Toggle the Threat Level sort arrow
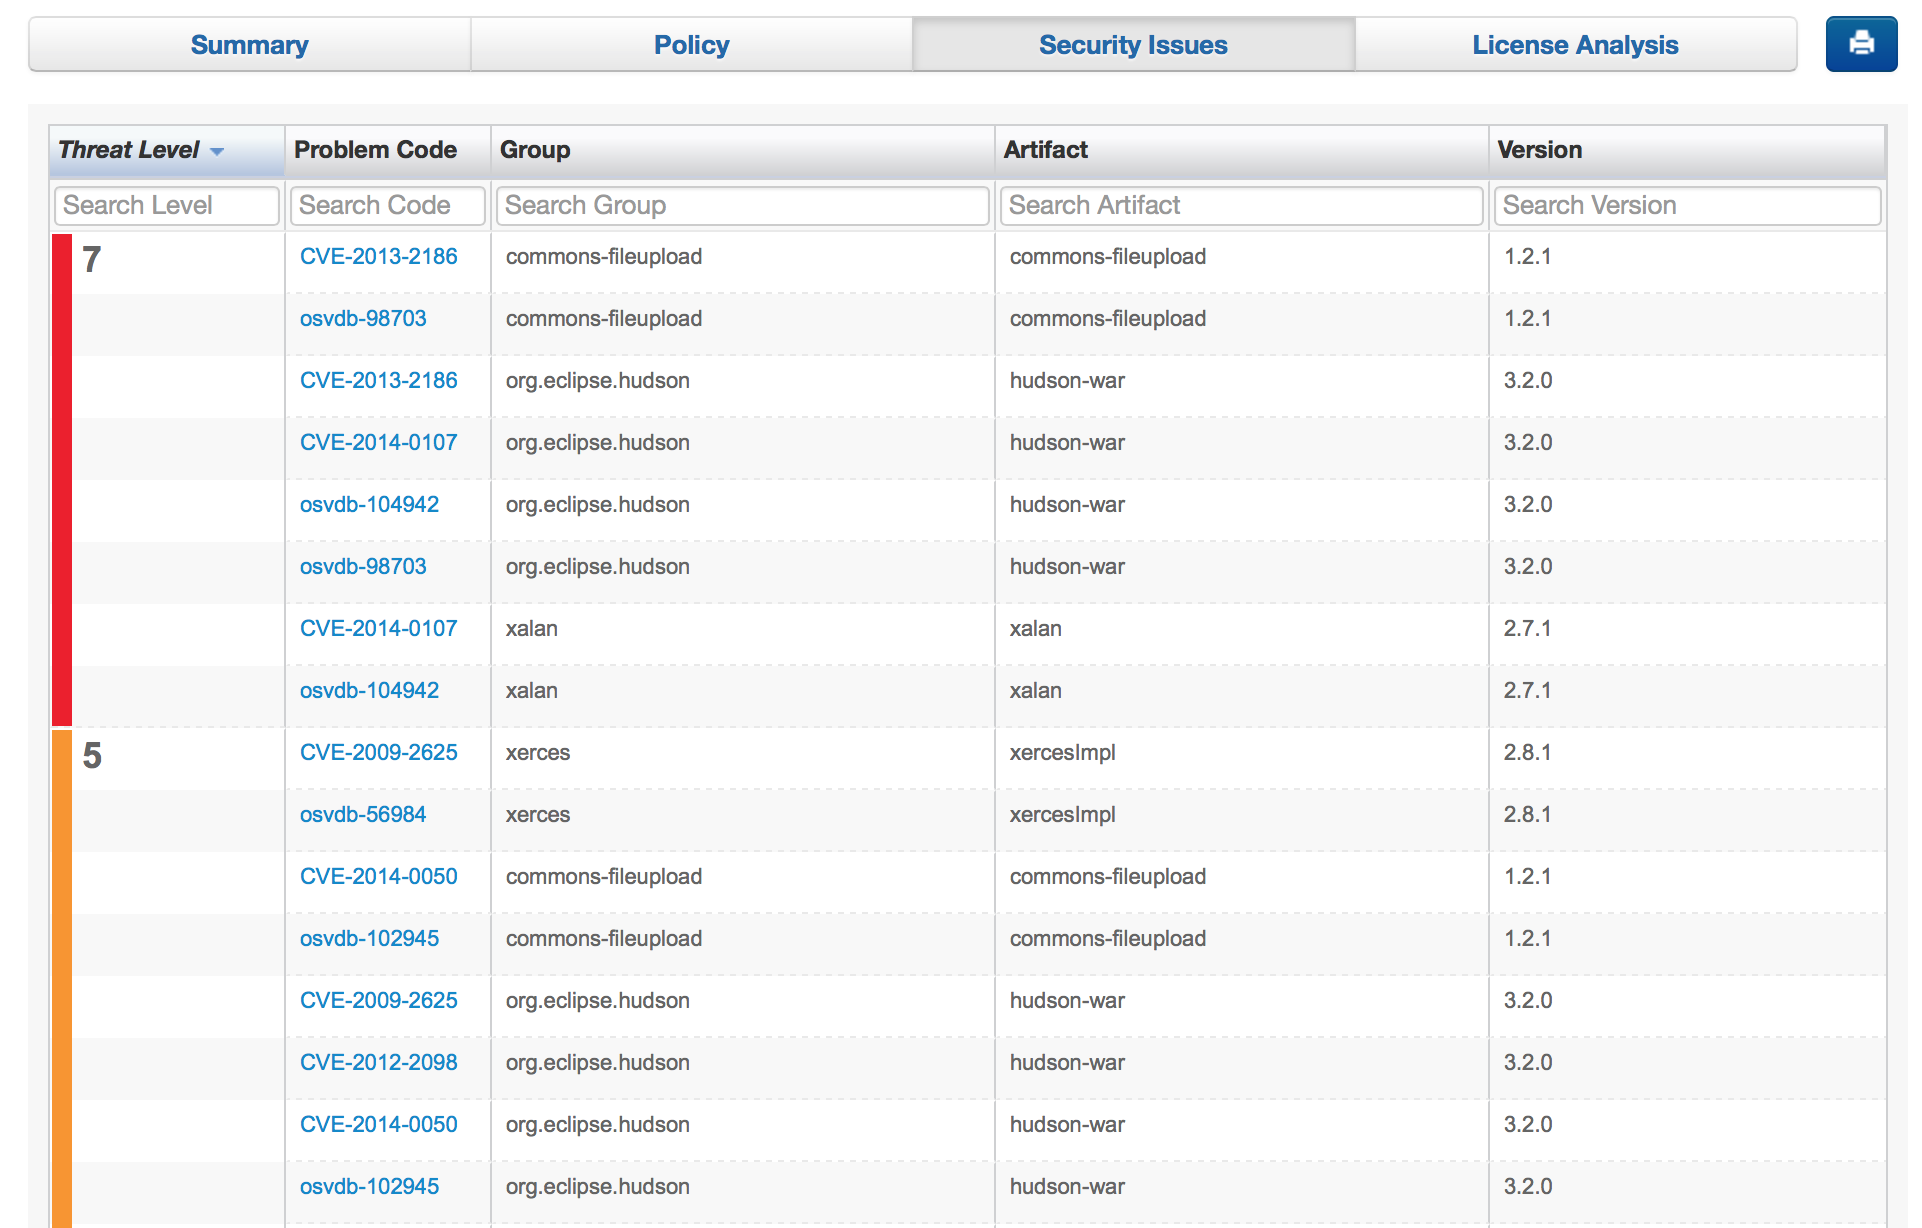Viewport: 1922px width, 1228px height. tap(217, 151)
